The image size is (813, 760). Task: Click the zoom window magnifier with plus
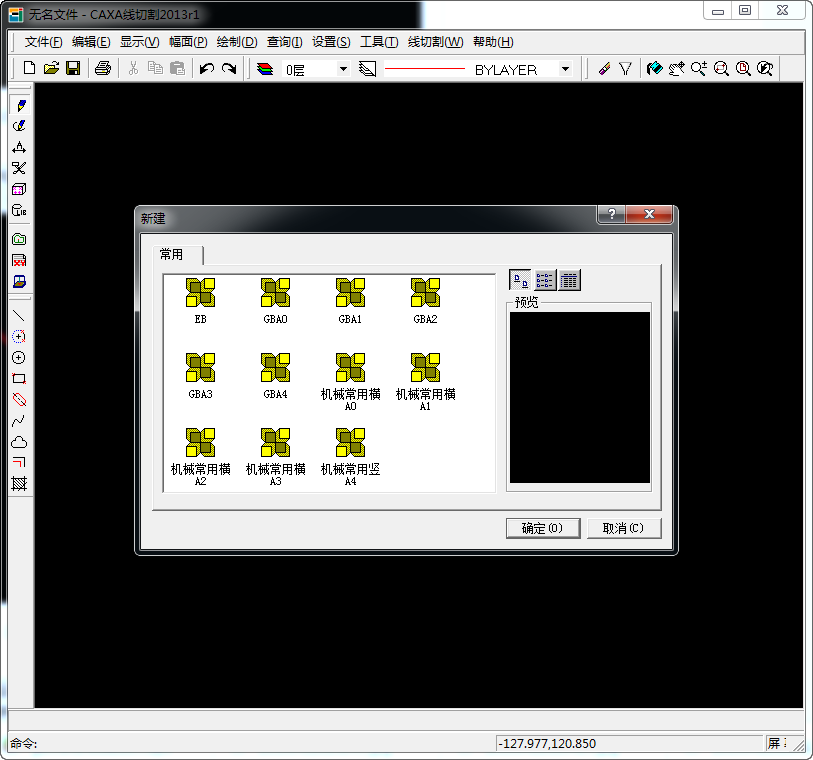[699, 68]
